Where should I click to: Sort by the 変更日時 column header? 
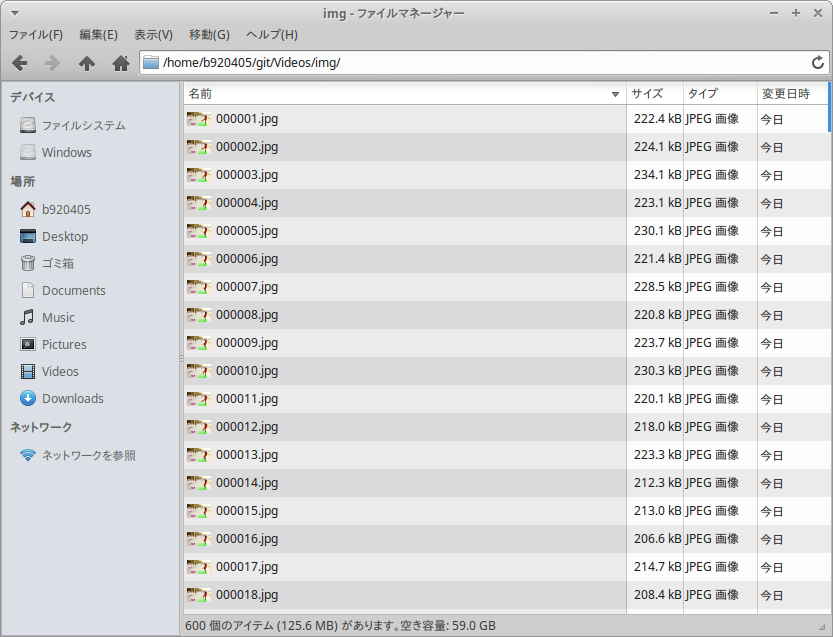[x=793, y=94]
